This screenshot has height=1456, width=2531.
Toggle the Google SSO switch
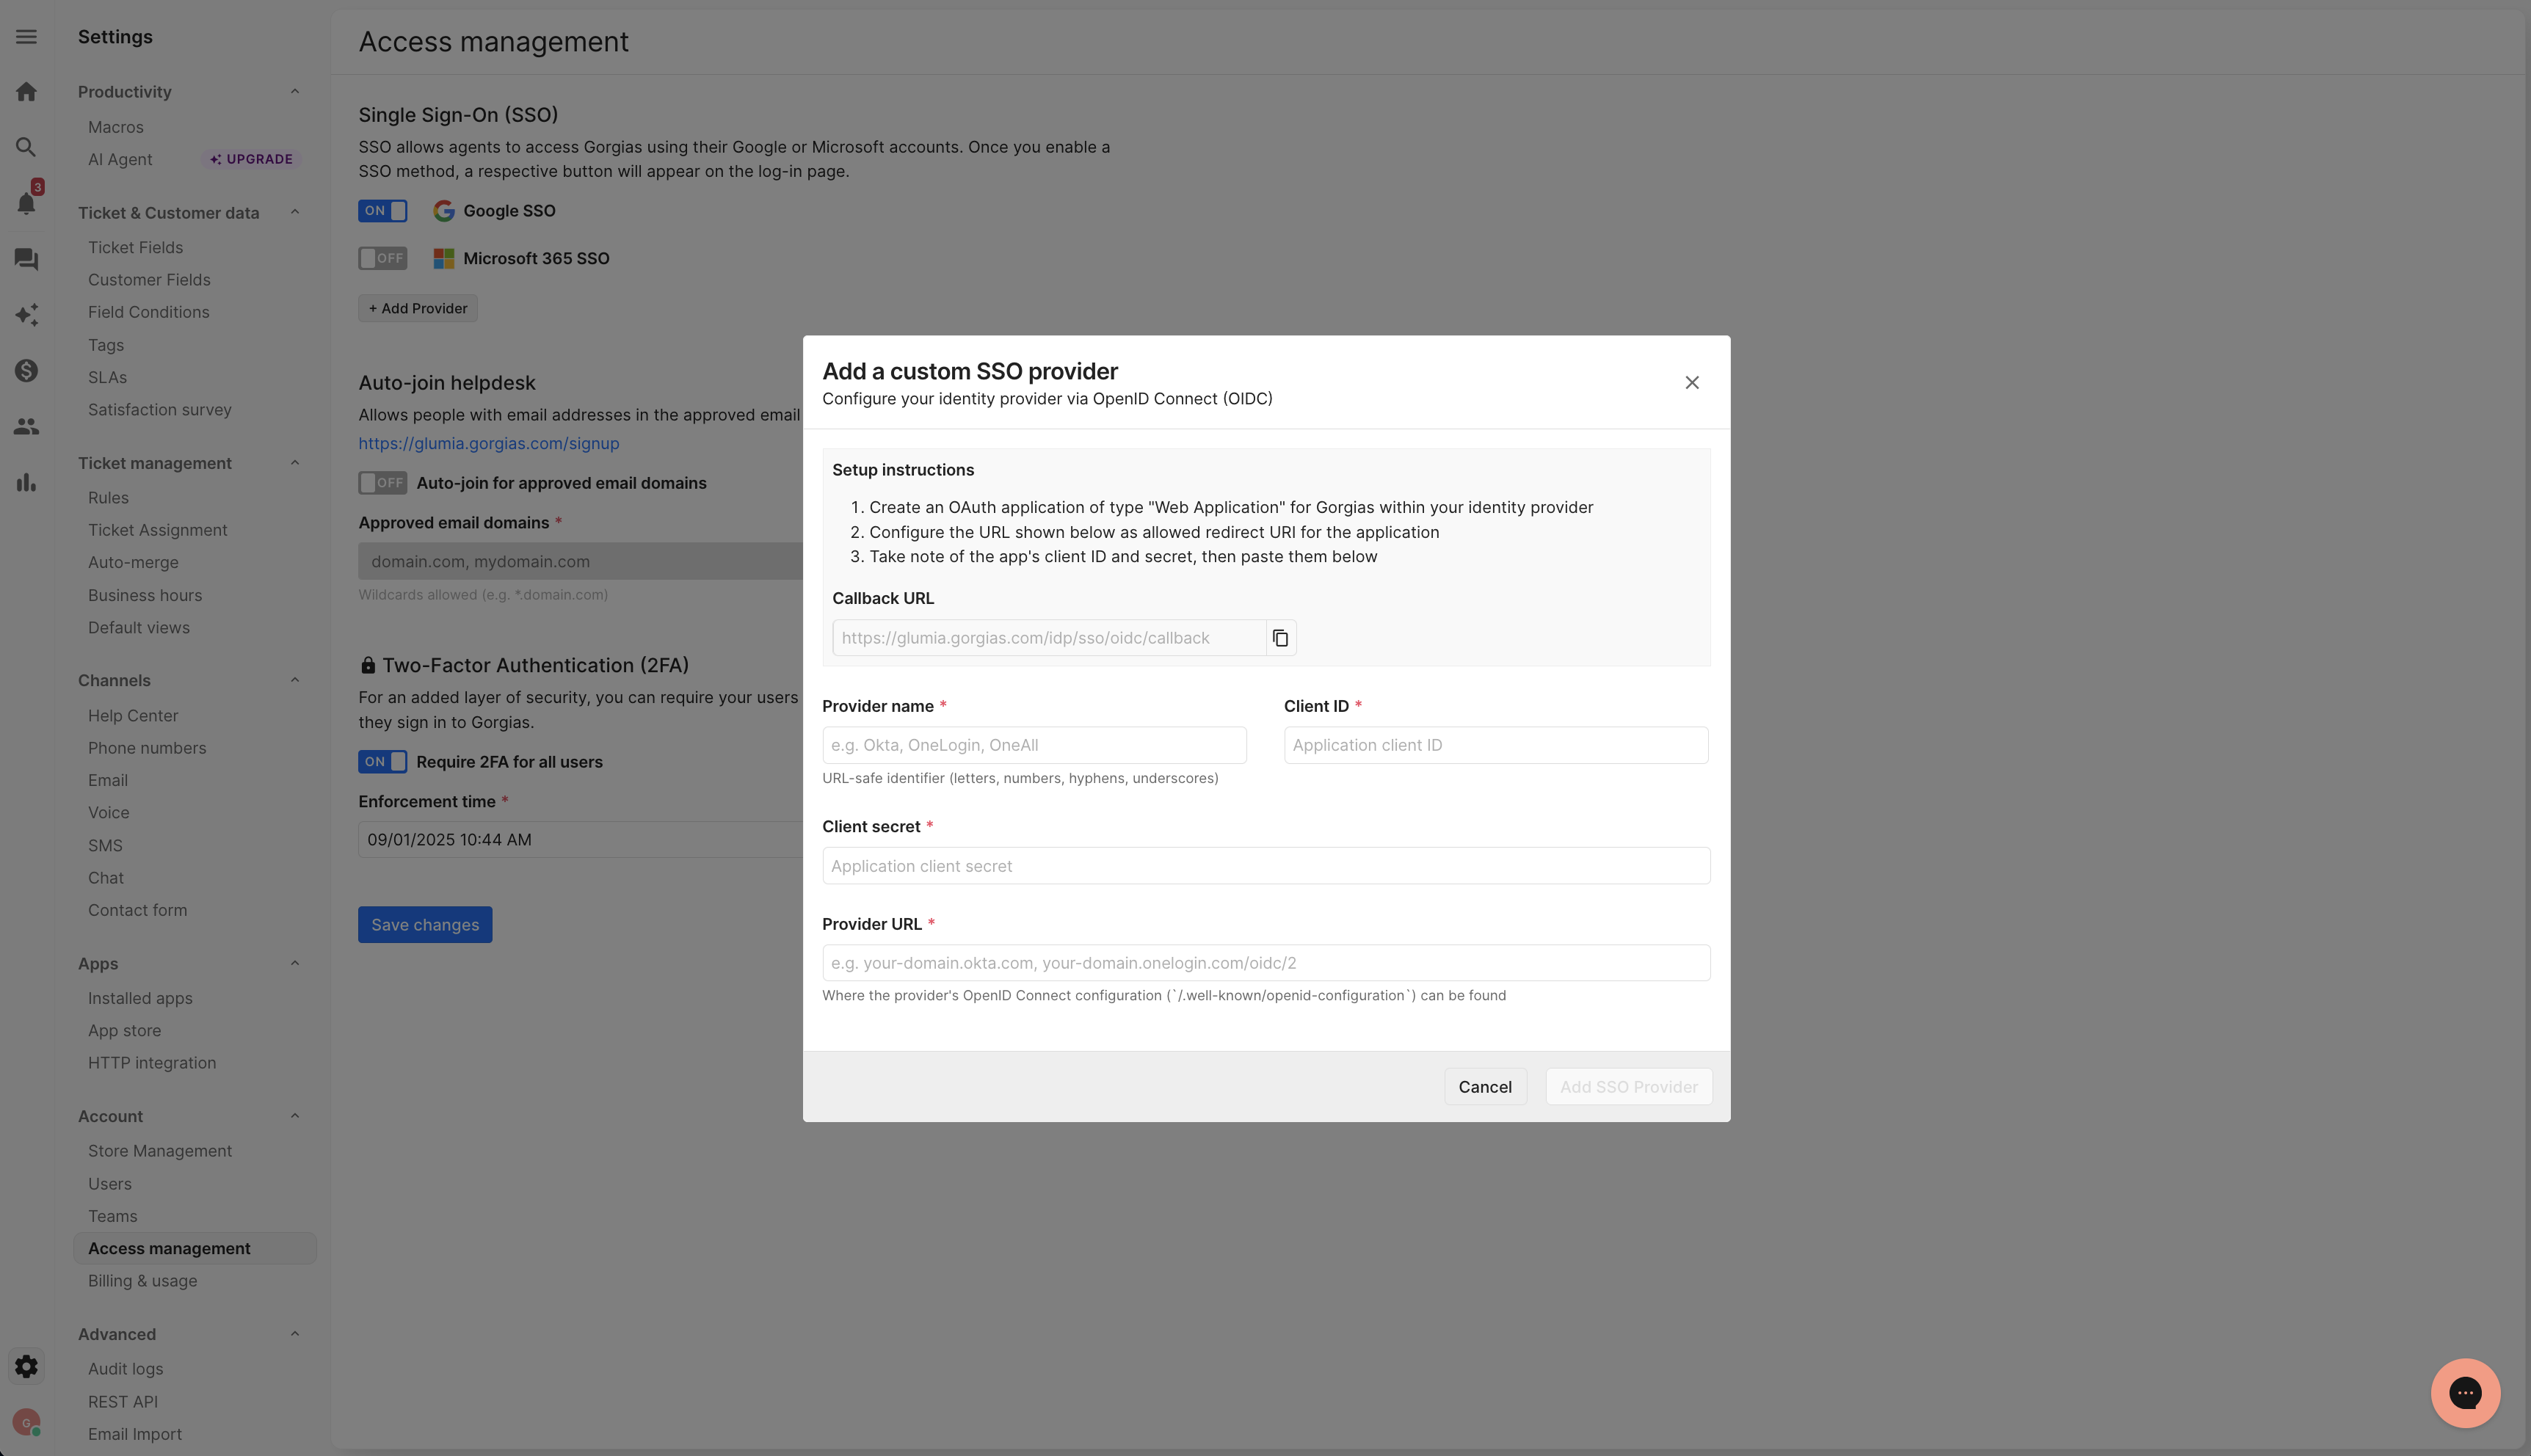click(383, 211)
